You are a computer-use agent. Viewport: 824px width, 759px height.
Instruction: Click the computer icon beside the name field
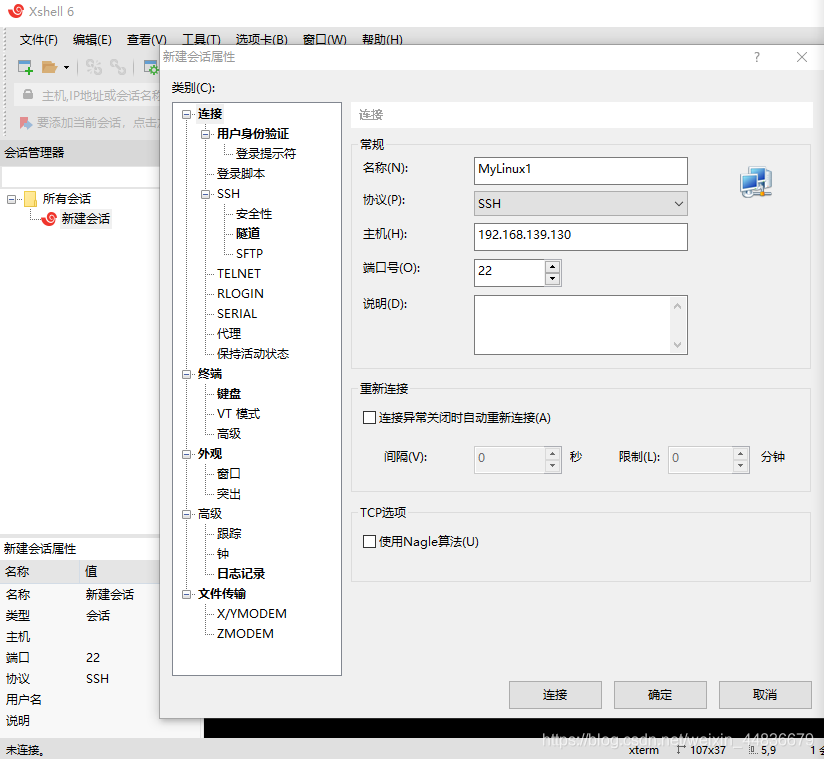(x=756, y=181)
